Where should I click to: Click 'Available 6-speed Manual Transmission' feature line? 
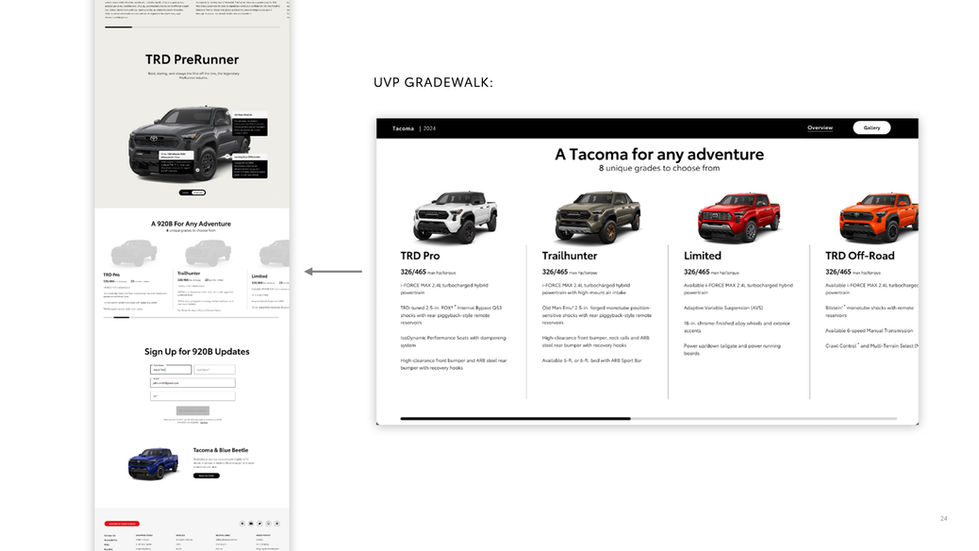869,331
